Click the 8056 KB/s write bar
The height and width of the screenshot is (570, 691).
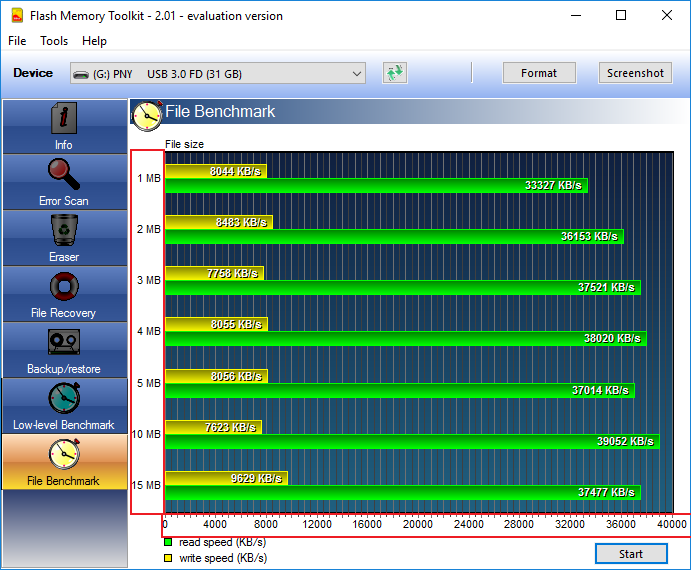pyautogui.click(x=216, y=376)
